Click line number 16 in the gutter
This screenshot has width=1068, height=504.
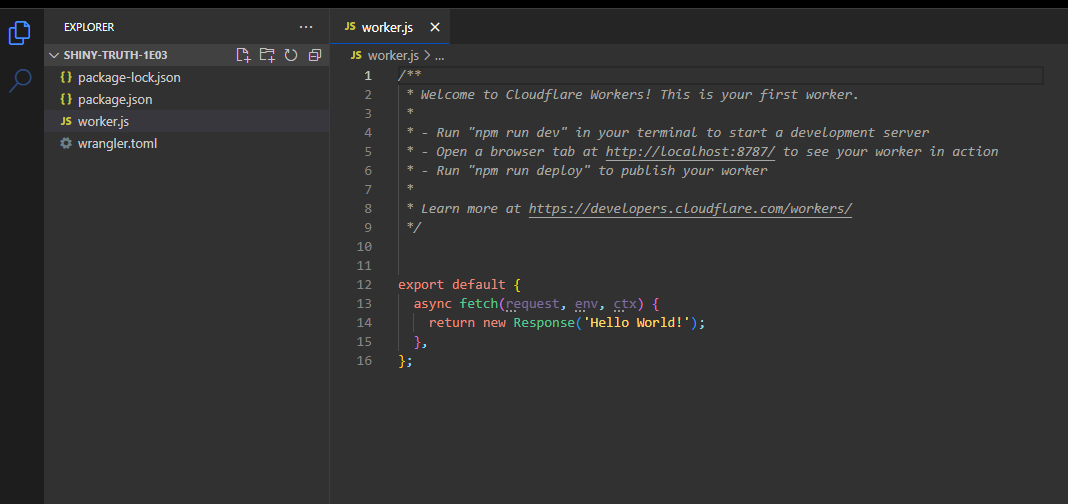coord(364,360)
